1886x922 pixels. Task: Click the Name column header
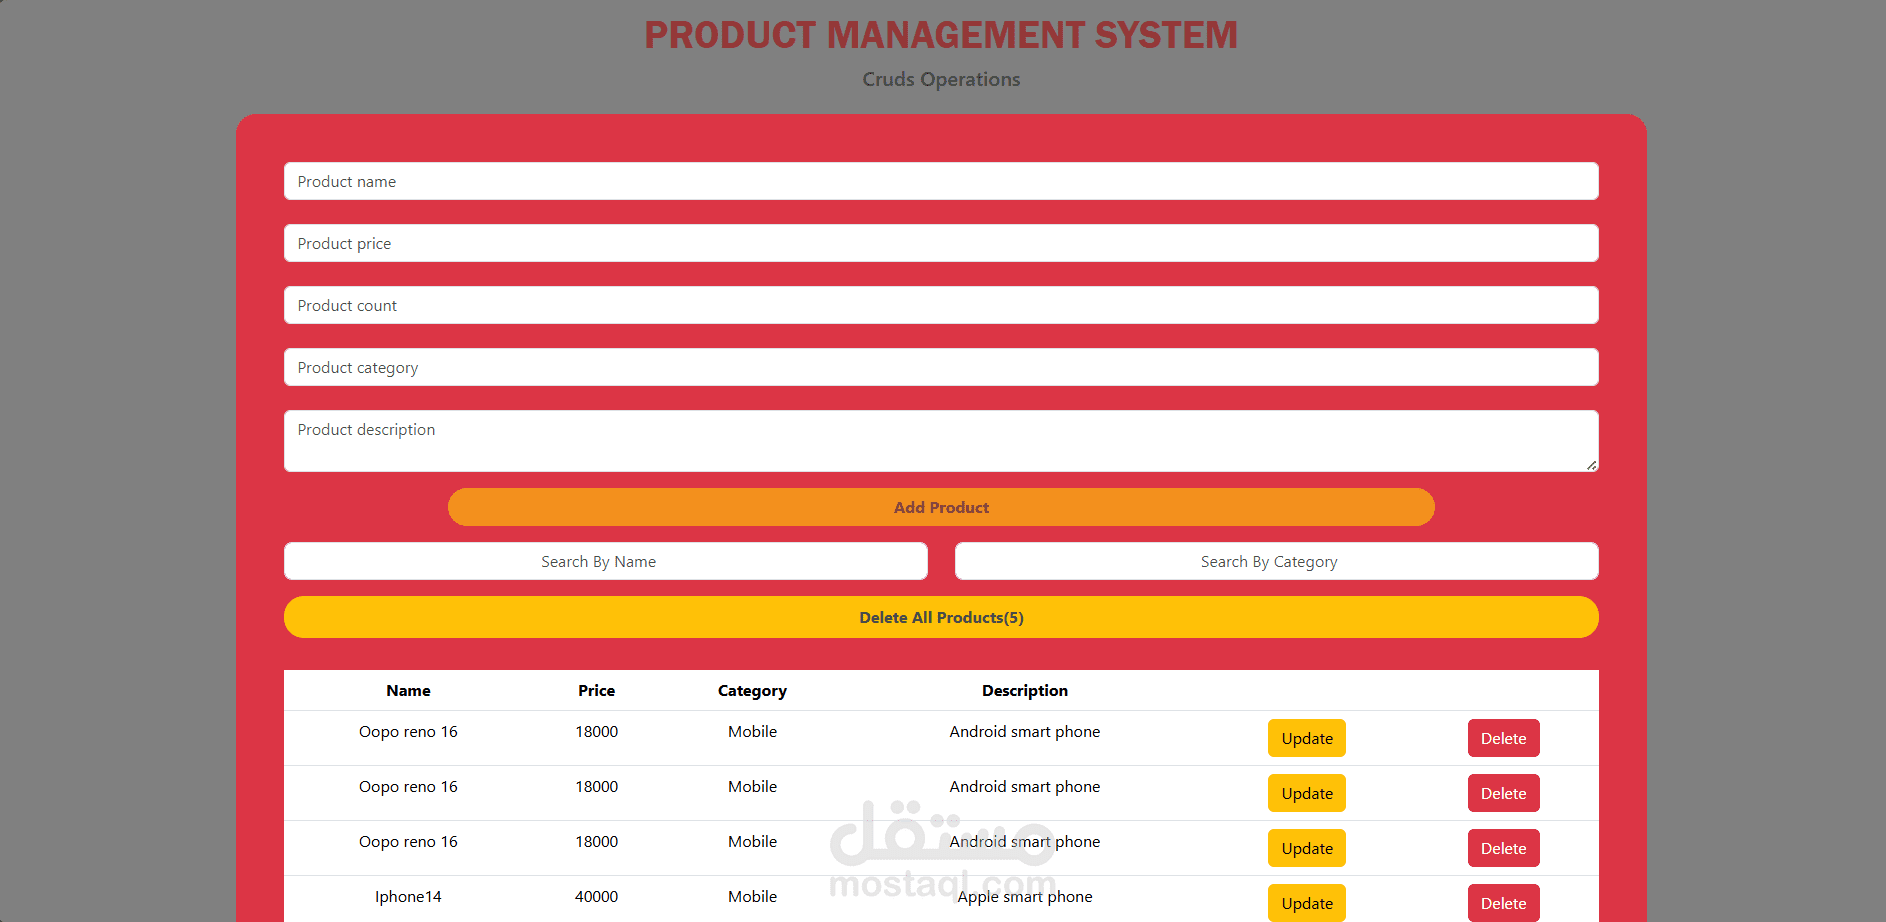[x=408, y=690]
